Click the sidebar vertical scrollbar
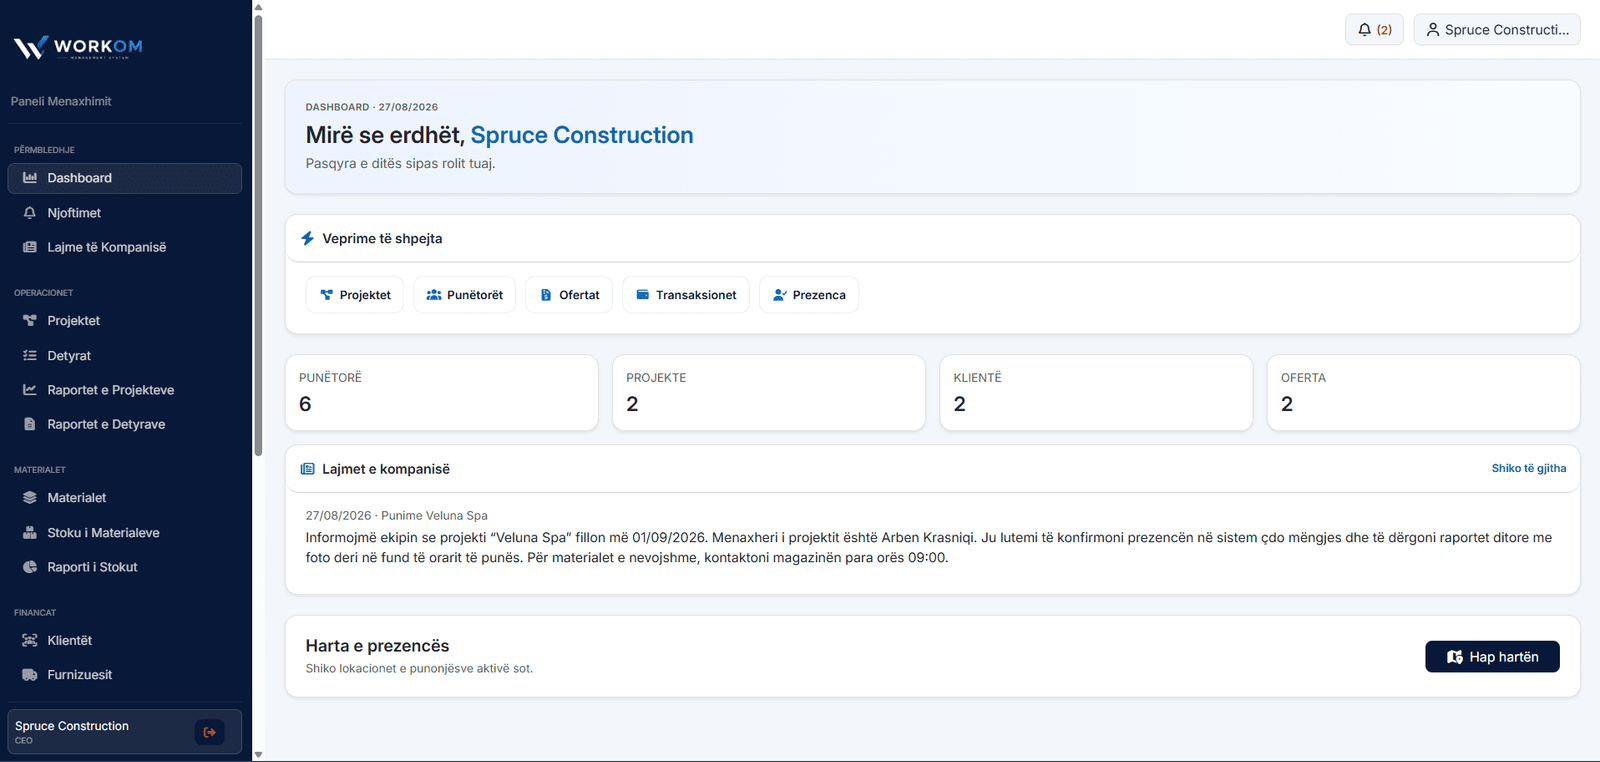The image size is (1600, 762). (x=258, y=235)
